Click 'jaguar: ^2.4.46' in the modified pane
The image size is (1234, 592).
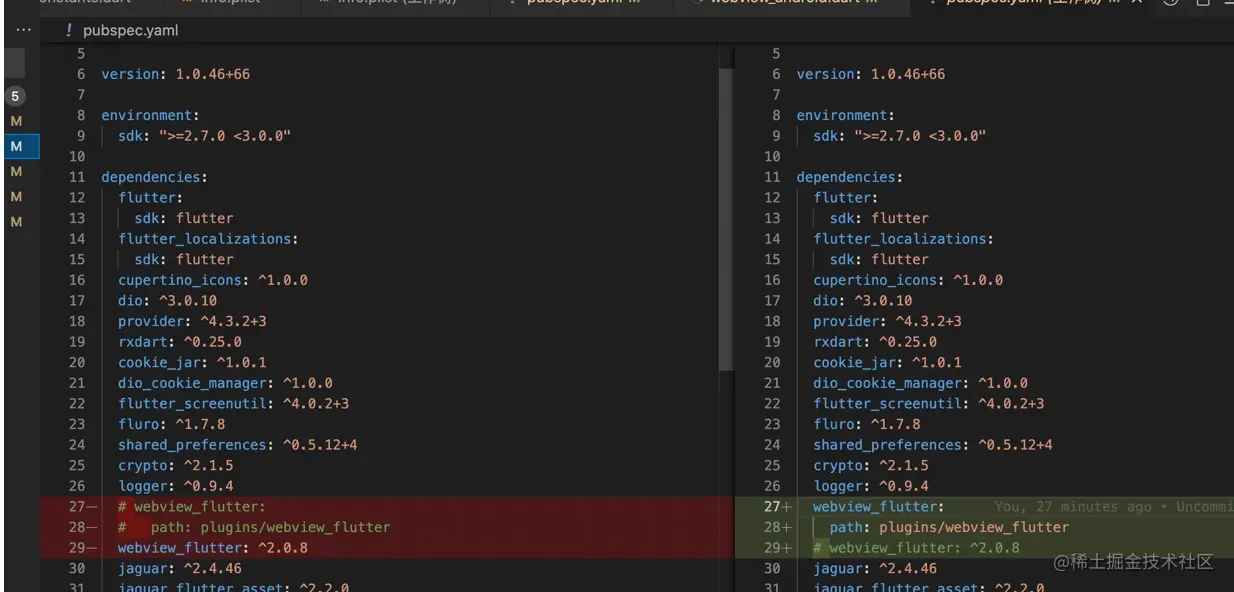(875, 569)
